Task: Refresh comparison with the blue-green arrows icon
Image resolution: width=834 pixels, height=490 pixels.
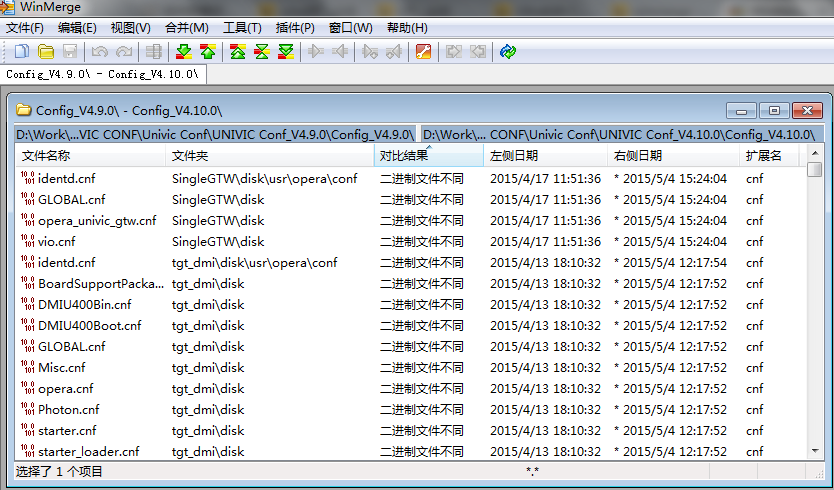Action: (508, 51)
